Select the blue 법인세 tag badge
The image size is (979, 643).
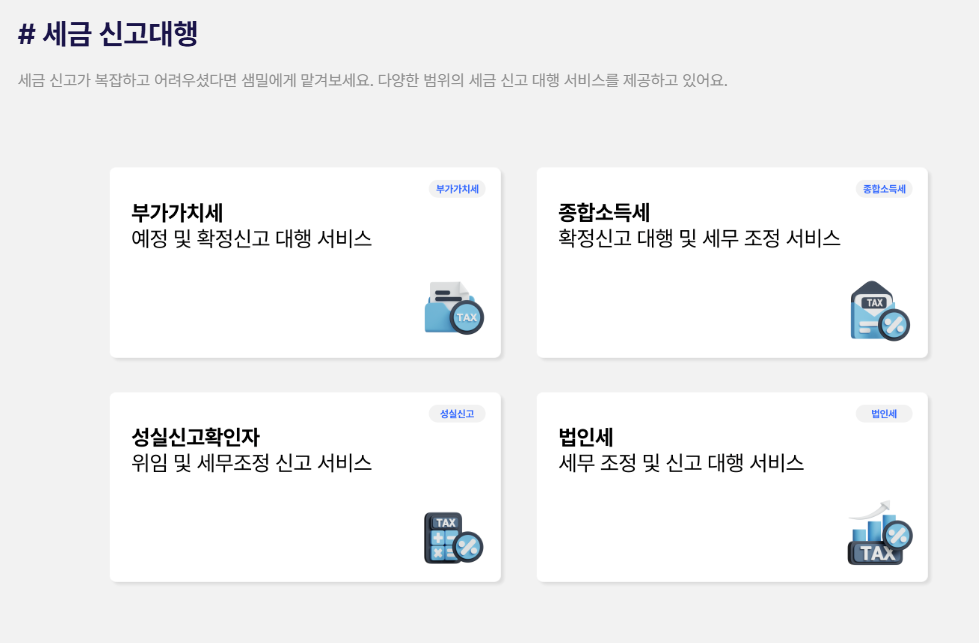click(884, 414)
